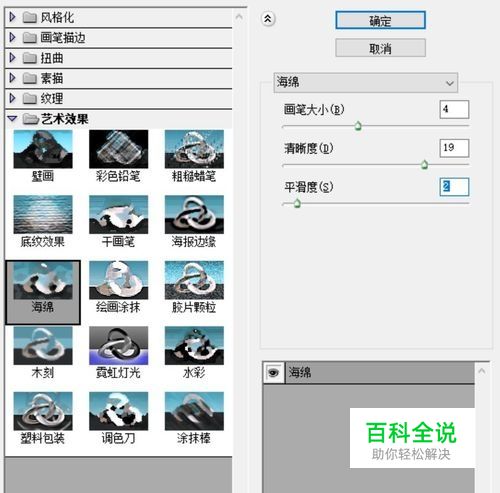Screen dimensions: 500x493
Task: Expand the 风格化 filter folder
Action: point(12,17)
